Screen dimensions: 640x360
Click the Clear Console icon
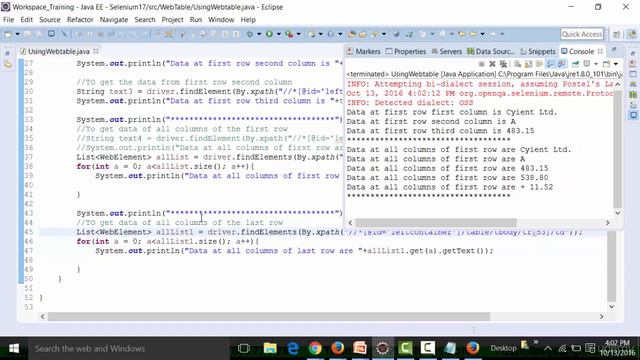click(517, 64)
